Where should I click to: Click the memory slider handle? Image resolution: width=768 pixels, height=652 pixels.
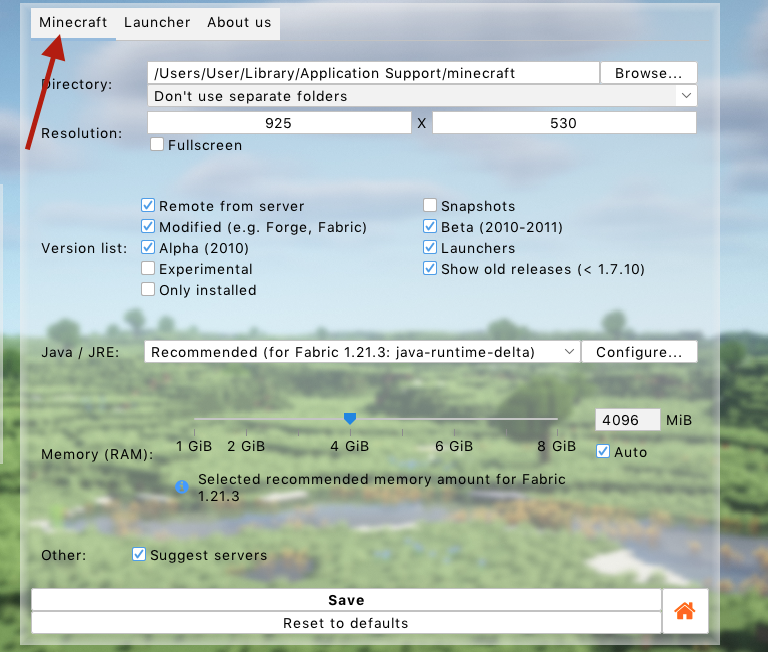tap(350, 418)
